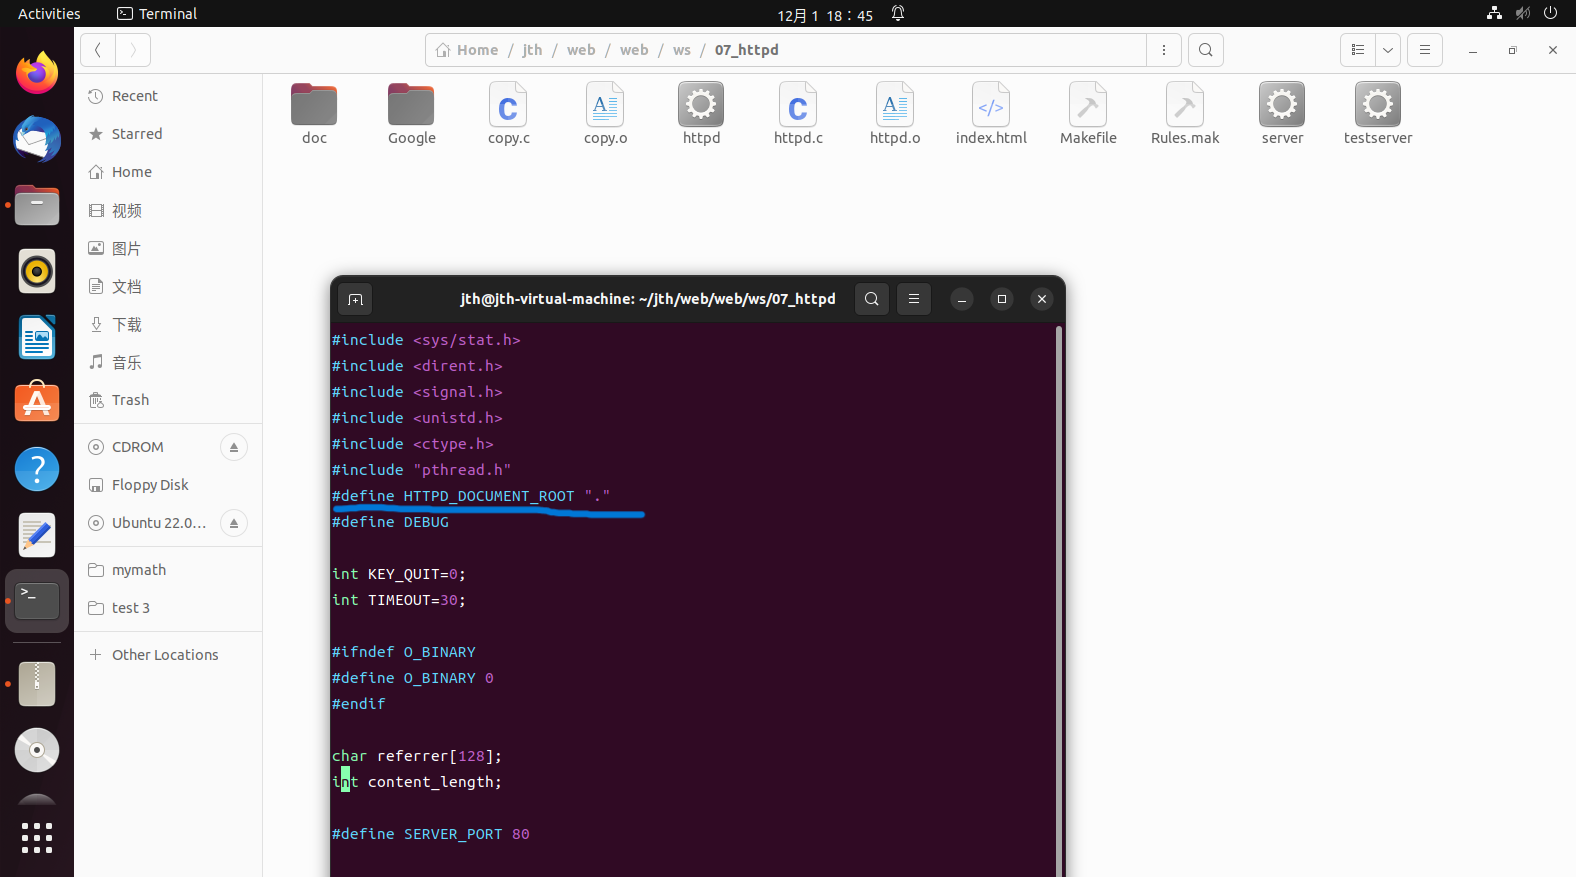Open Other Locations in sidebar
1576x877 pixels.
(168, 655)
